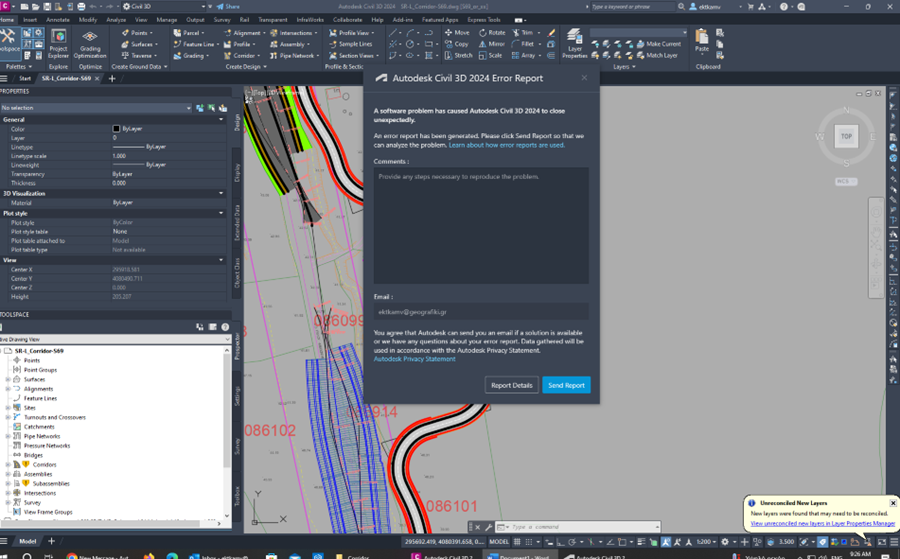Toggle drawing grid display in status bar
This screenshot has height=559, width=900.
tap(517, 542)
